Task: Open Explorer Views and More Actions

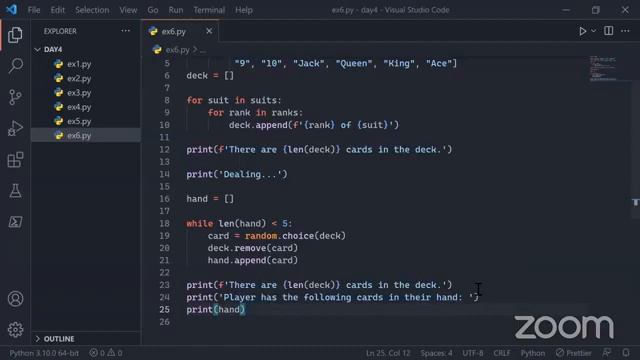Action: click(x=125, y=31)
